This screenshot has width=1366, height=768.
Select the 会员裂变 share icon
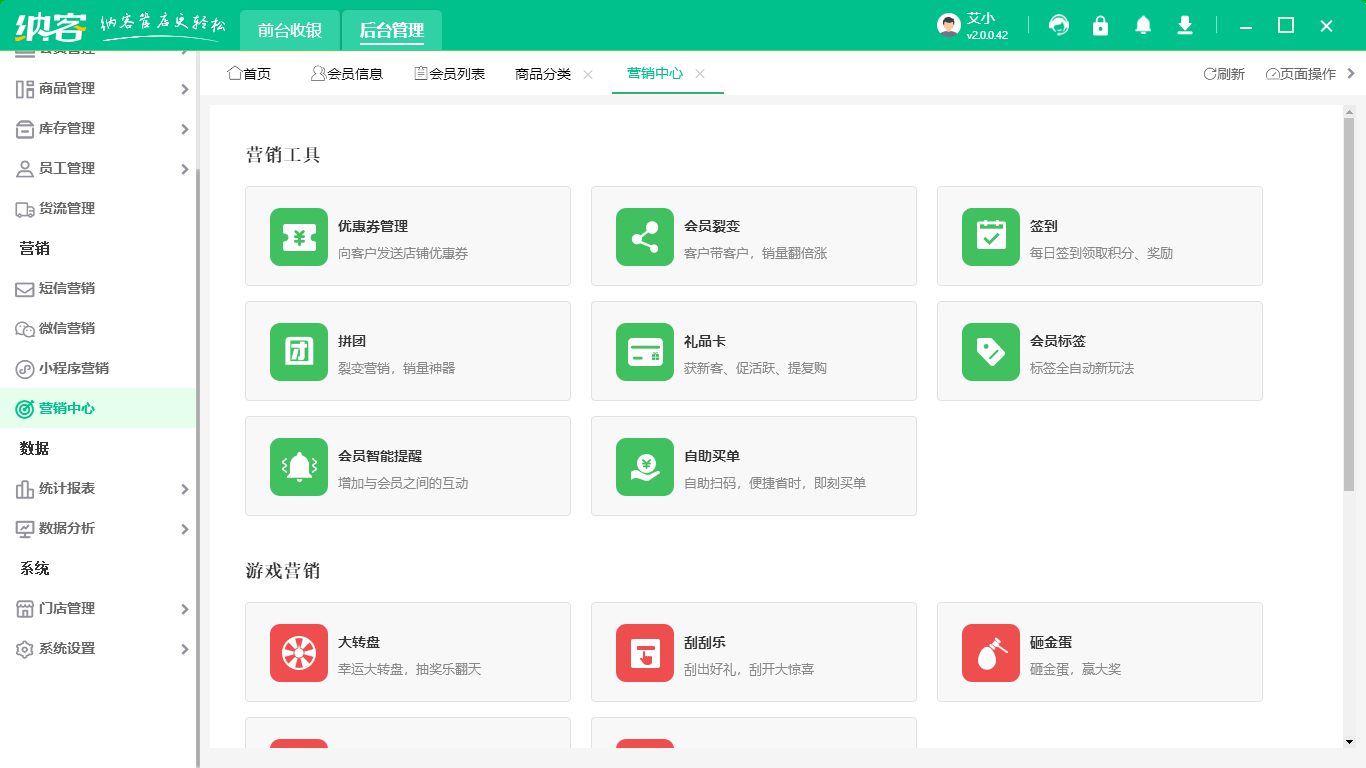[644, 236]
